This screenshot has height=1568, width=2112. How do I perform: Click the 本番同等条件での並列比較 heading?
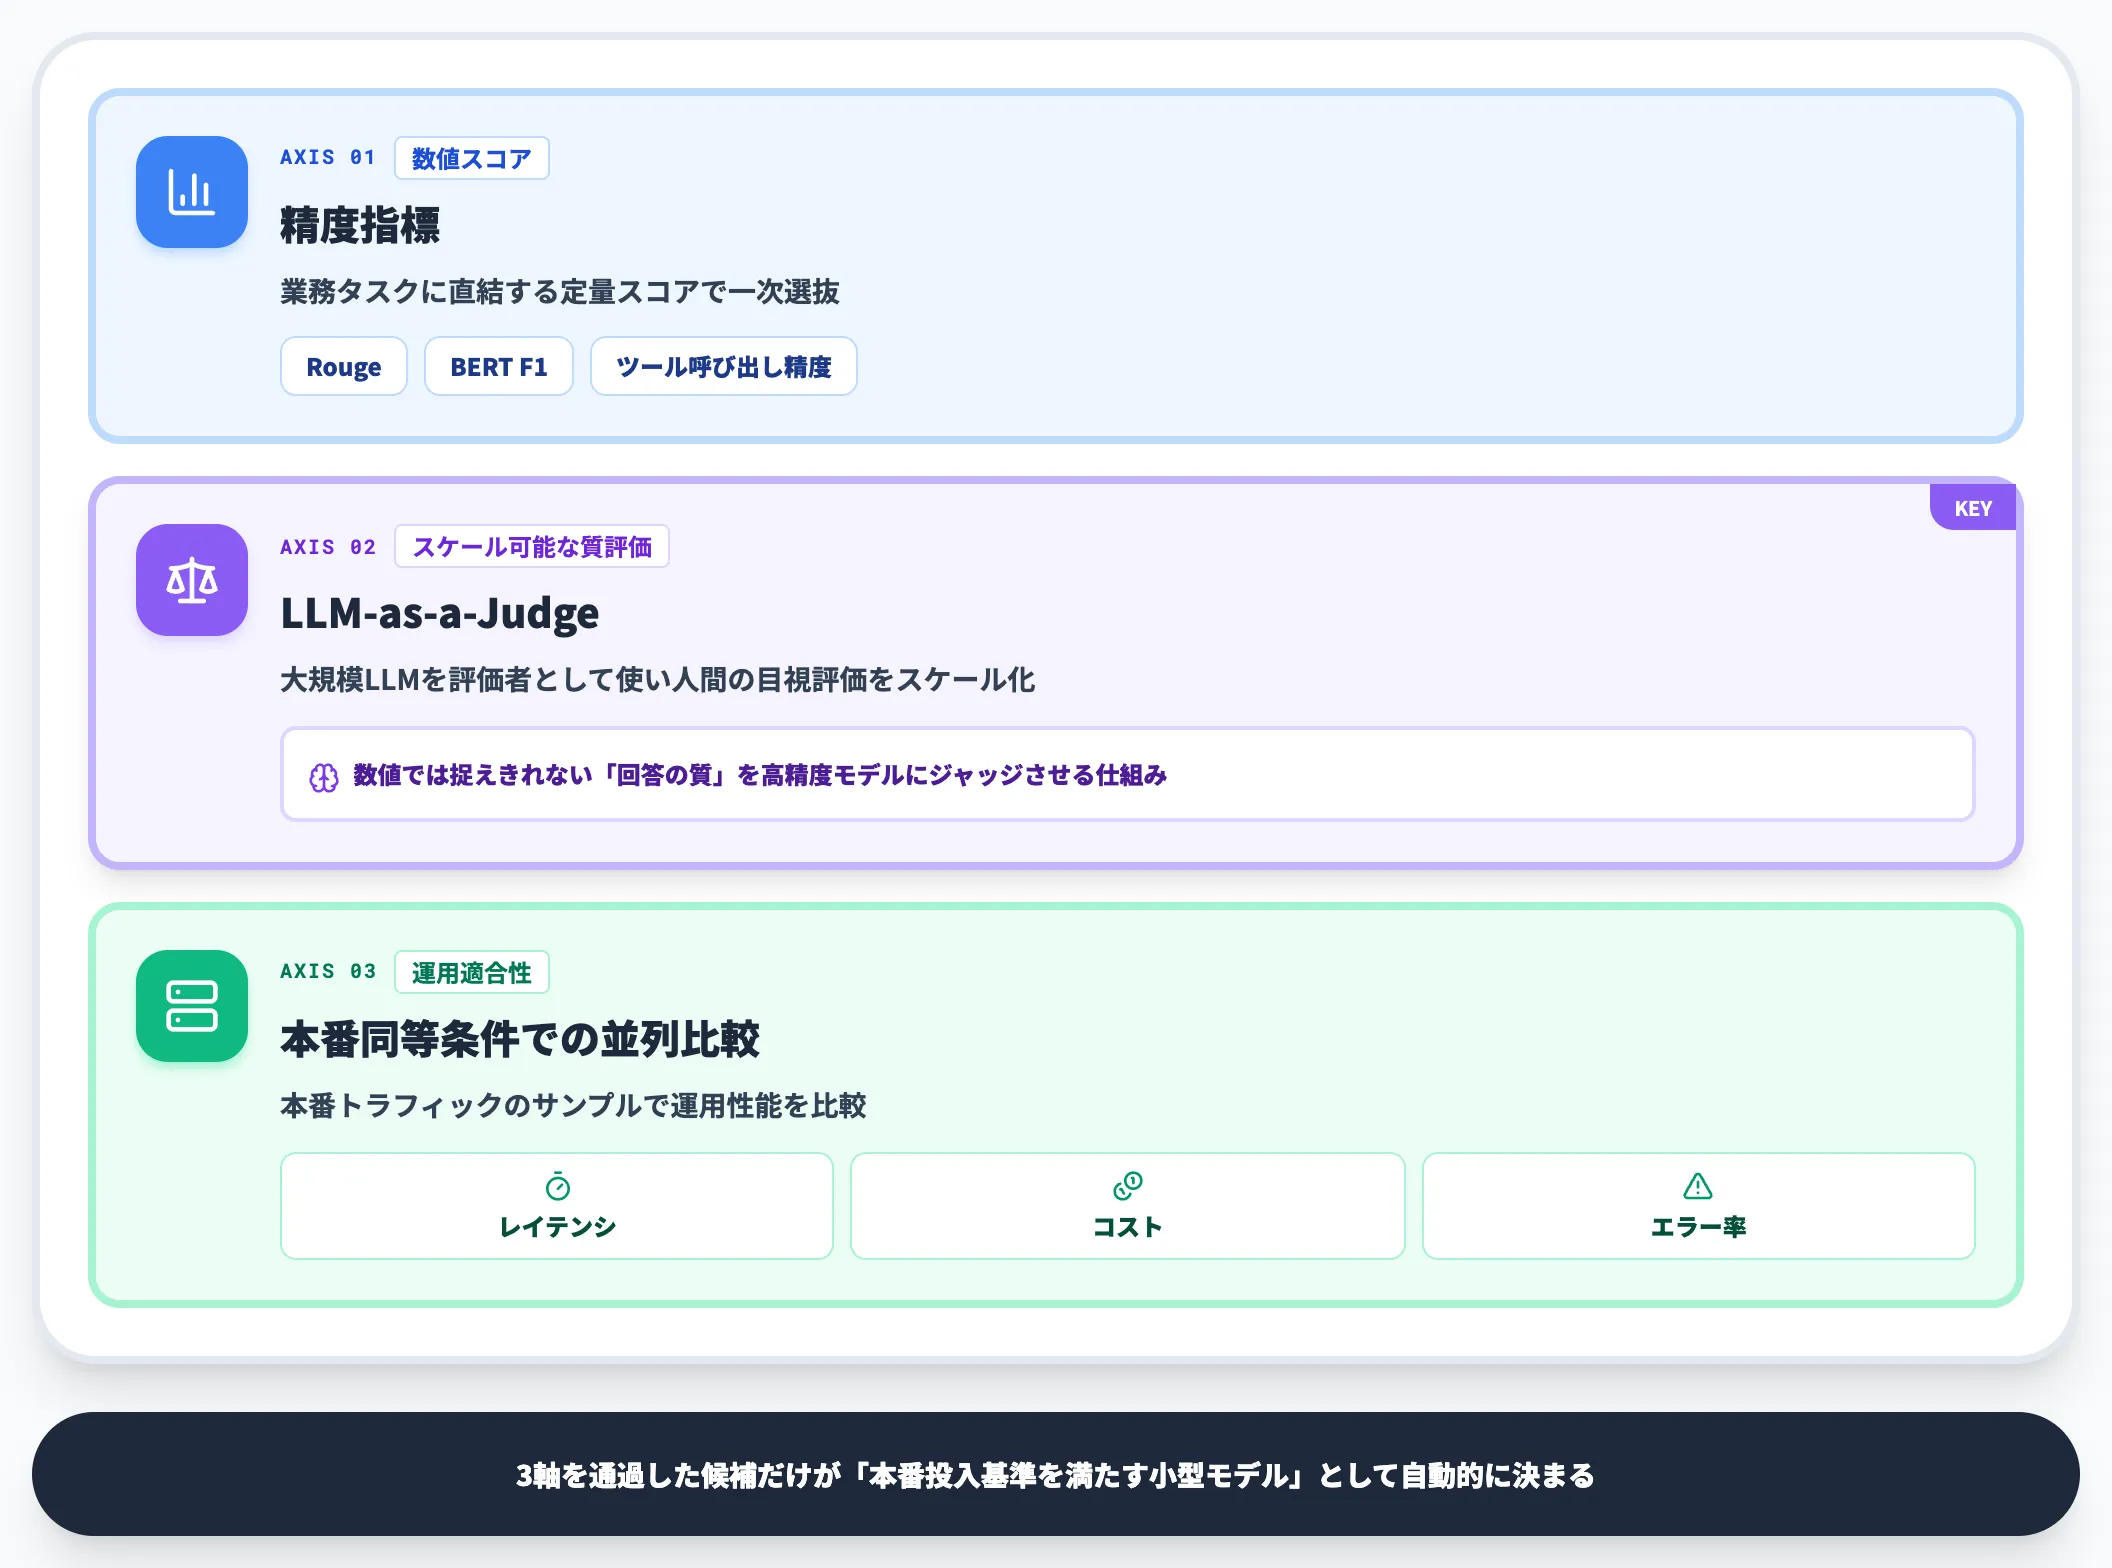pos(520,1039)
